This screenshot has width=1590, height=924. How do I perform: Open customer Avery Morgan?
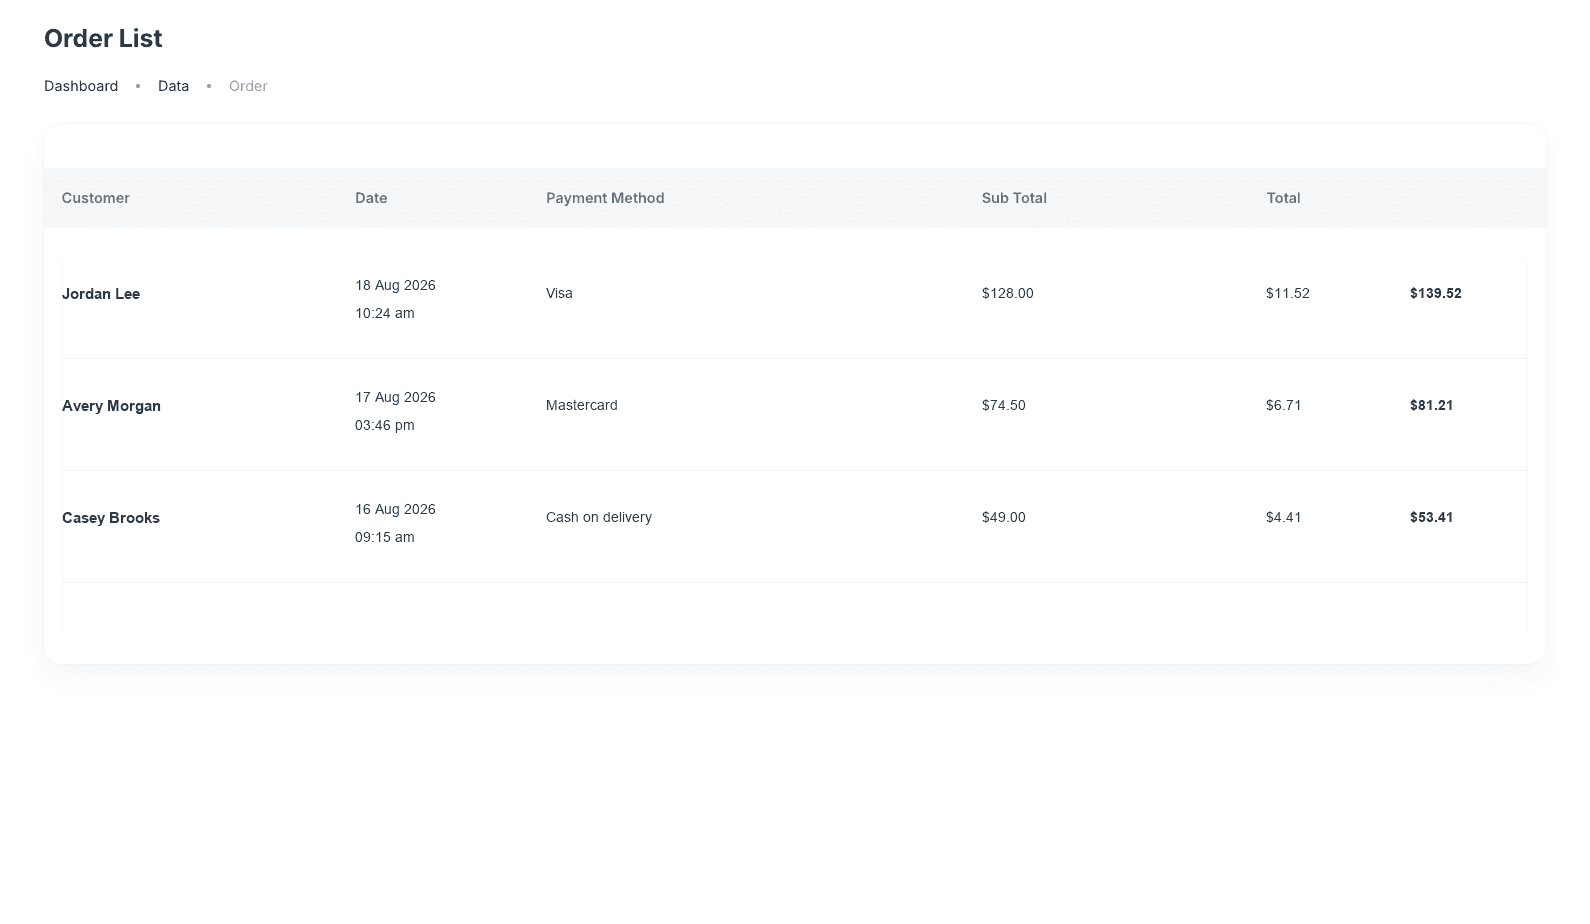[111, 406]
